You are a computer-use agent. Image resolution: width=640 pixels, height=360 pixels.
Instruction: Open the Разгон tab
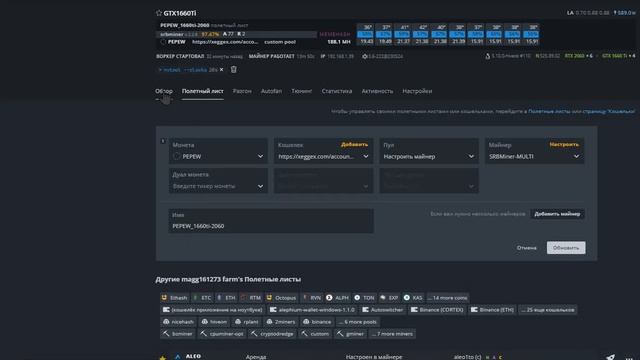(242, 91)
